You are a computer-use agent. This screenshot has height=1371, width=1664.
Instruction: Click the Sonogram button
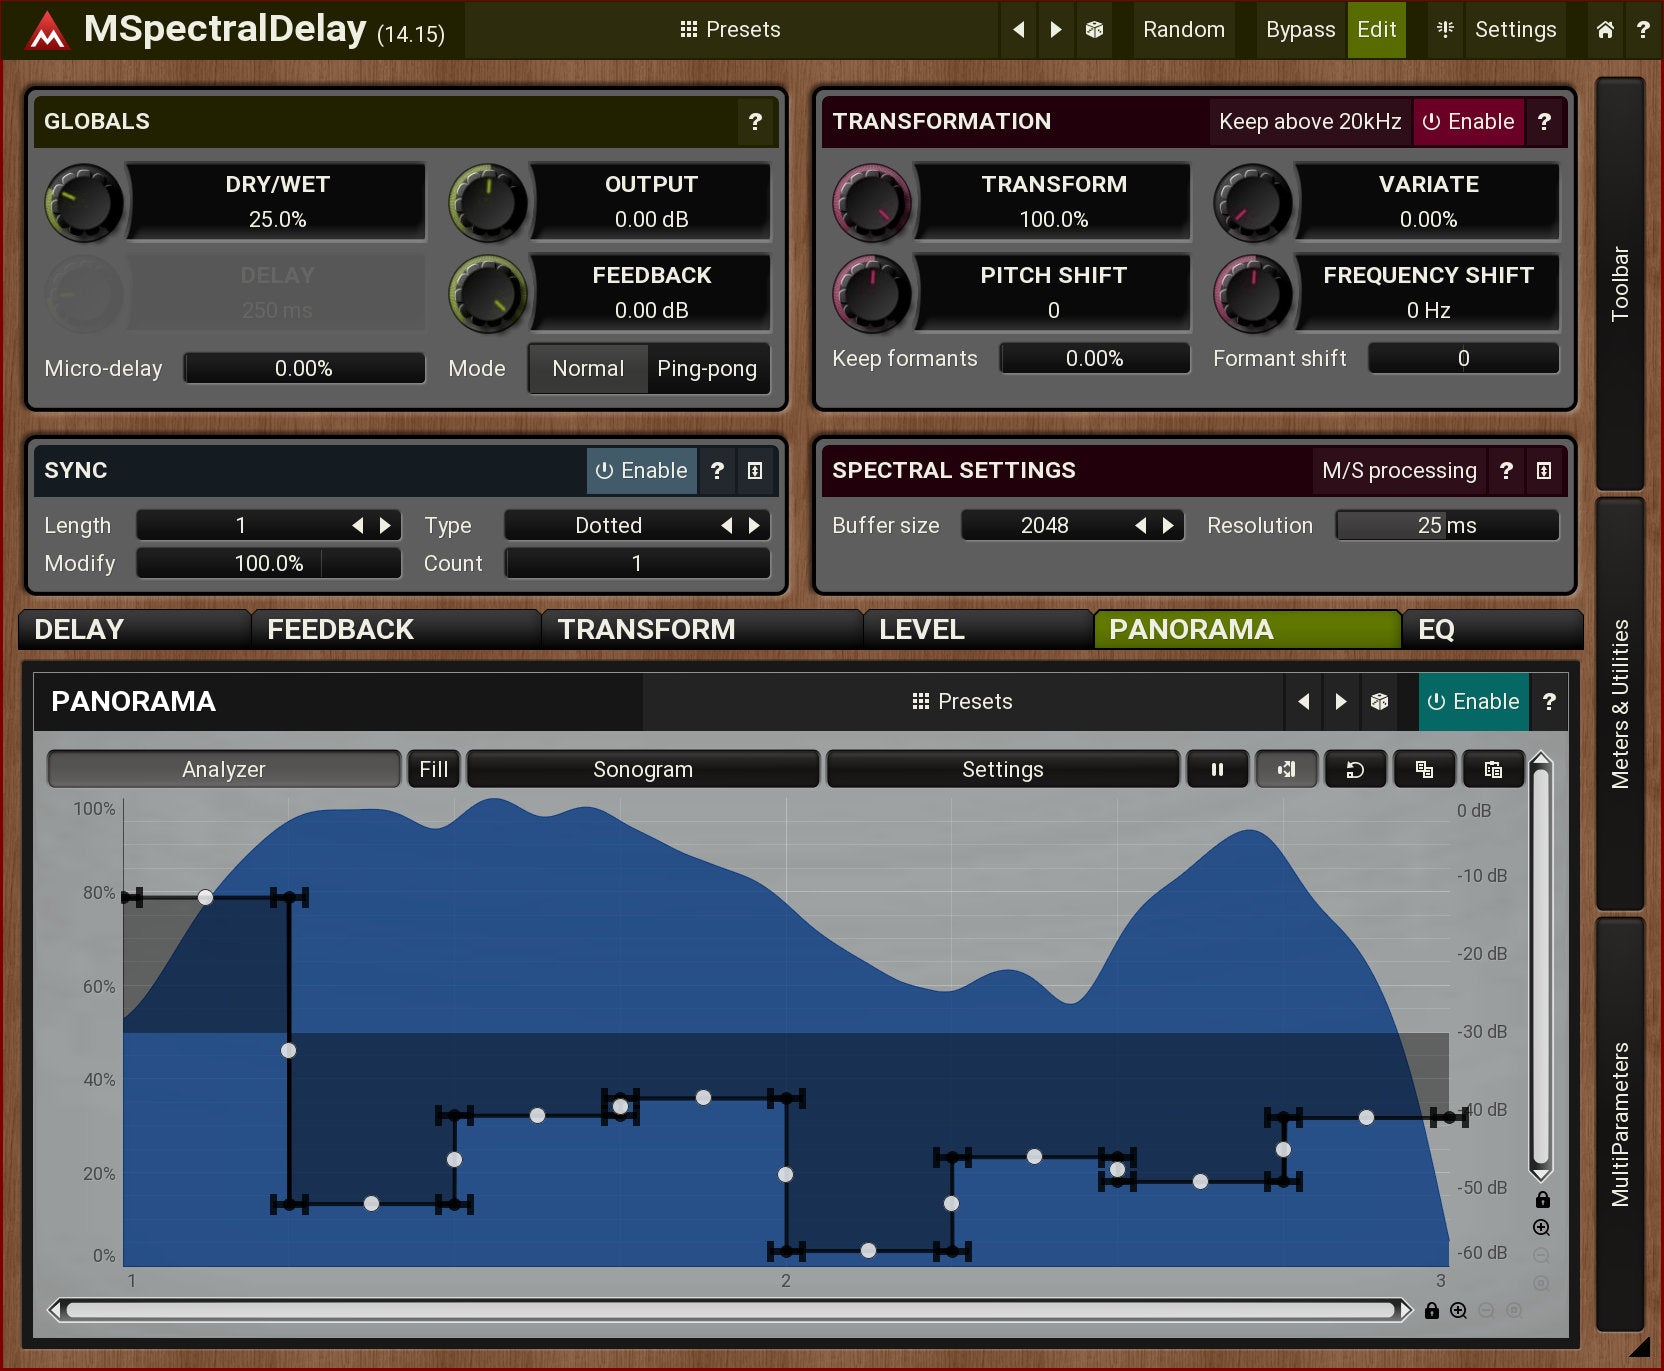pyautogui.click(x=642, y=769)
